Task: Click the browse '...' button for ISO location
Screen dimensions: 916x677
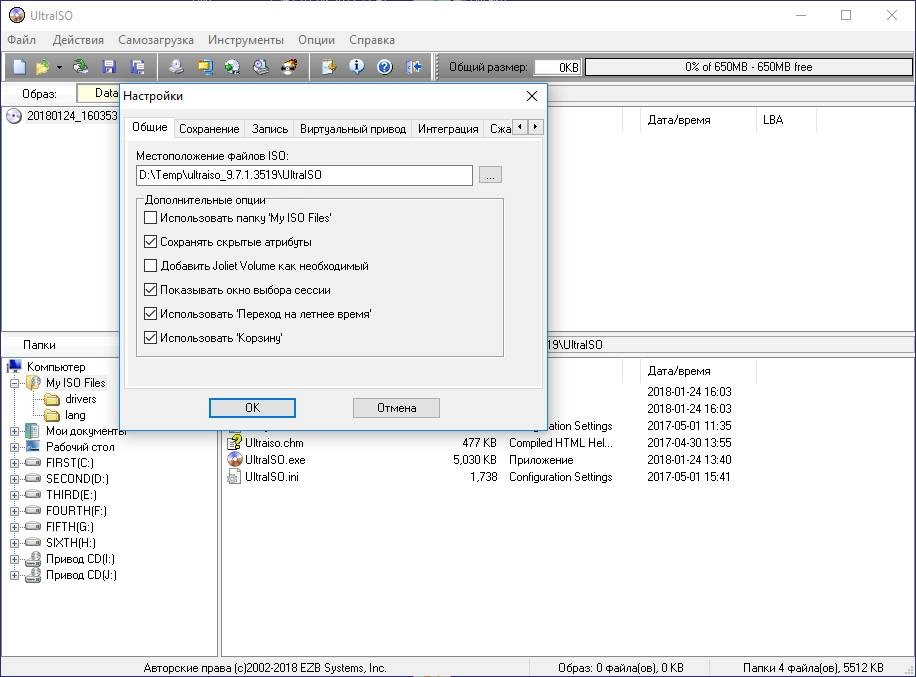Action: (490, 175)
